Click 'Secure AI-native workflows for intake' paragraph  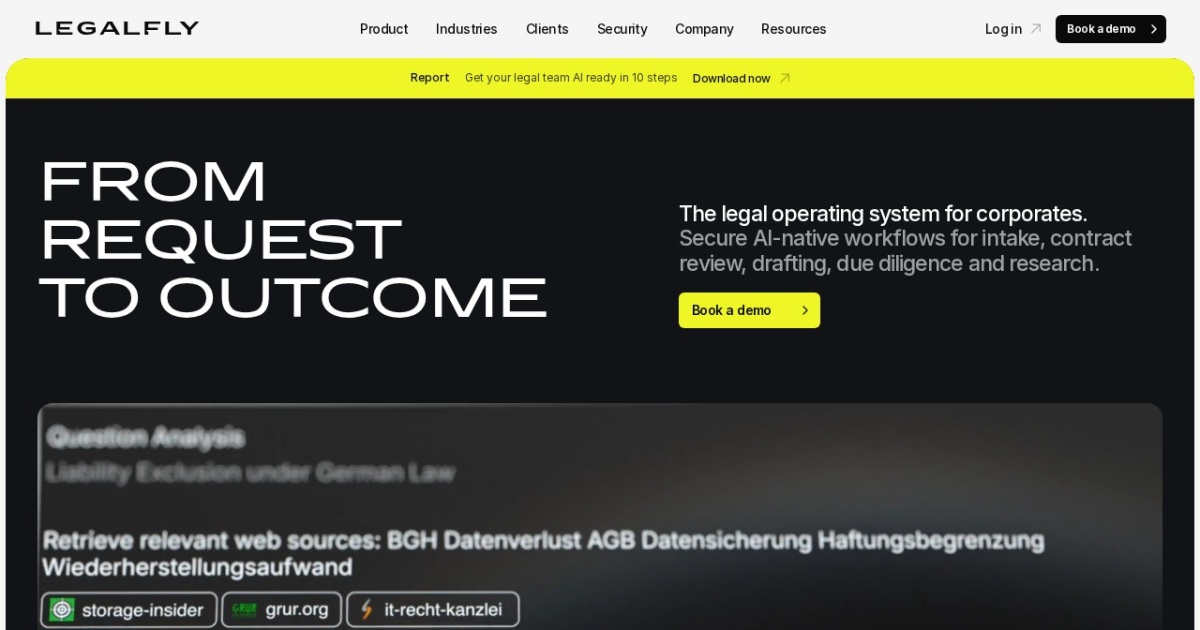(905, 251)
